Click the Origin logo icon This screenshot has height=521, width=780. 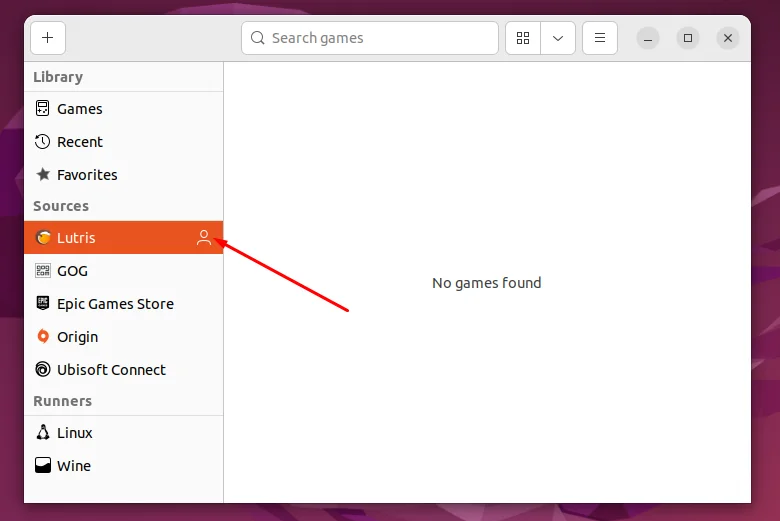point(43,336)
